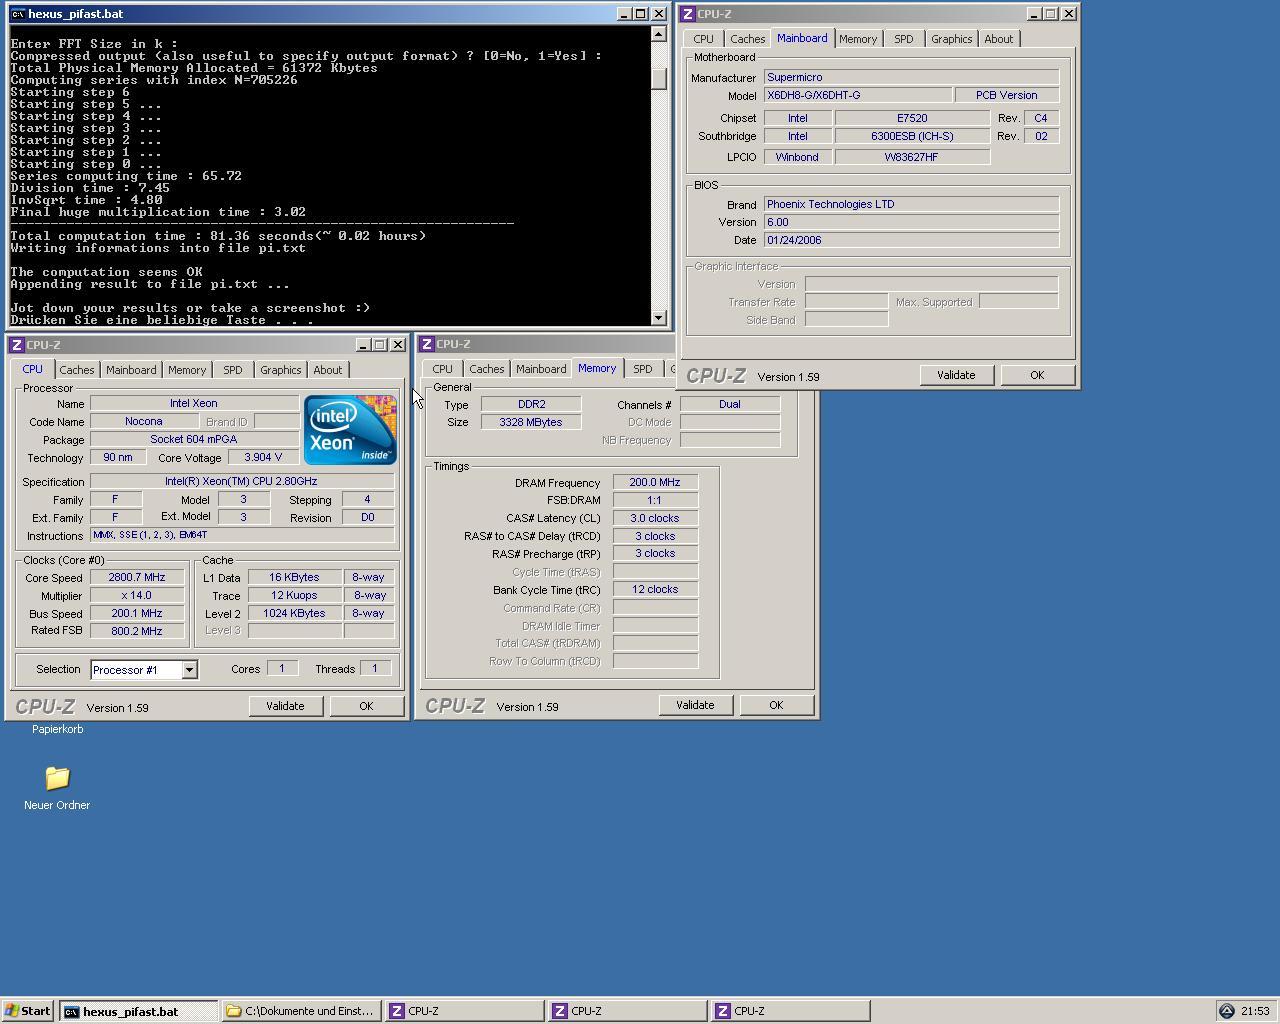
Task: Click Core Voltage value 3.904 V
Action: pos(263,457)
